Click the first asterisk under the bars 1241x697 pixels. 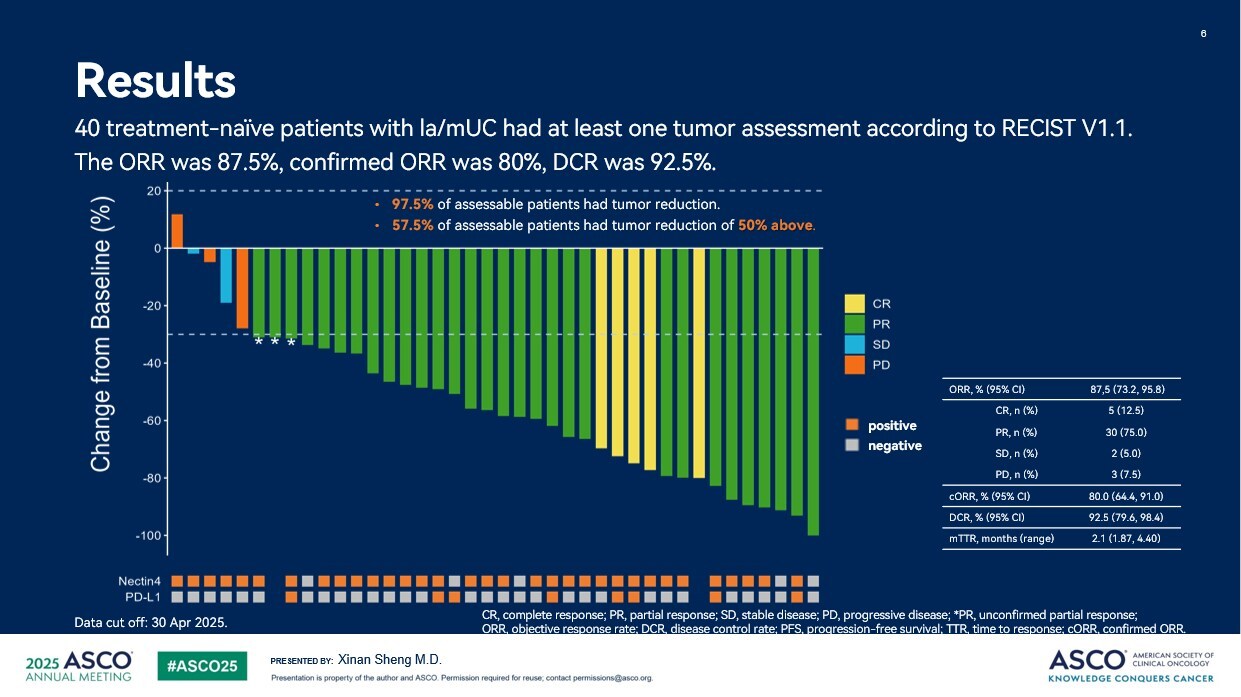pos(258,343)
